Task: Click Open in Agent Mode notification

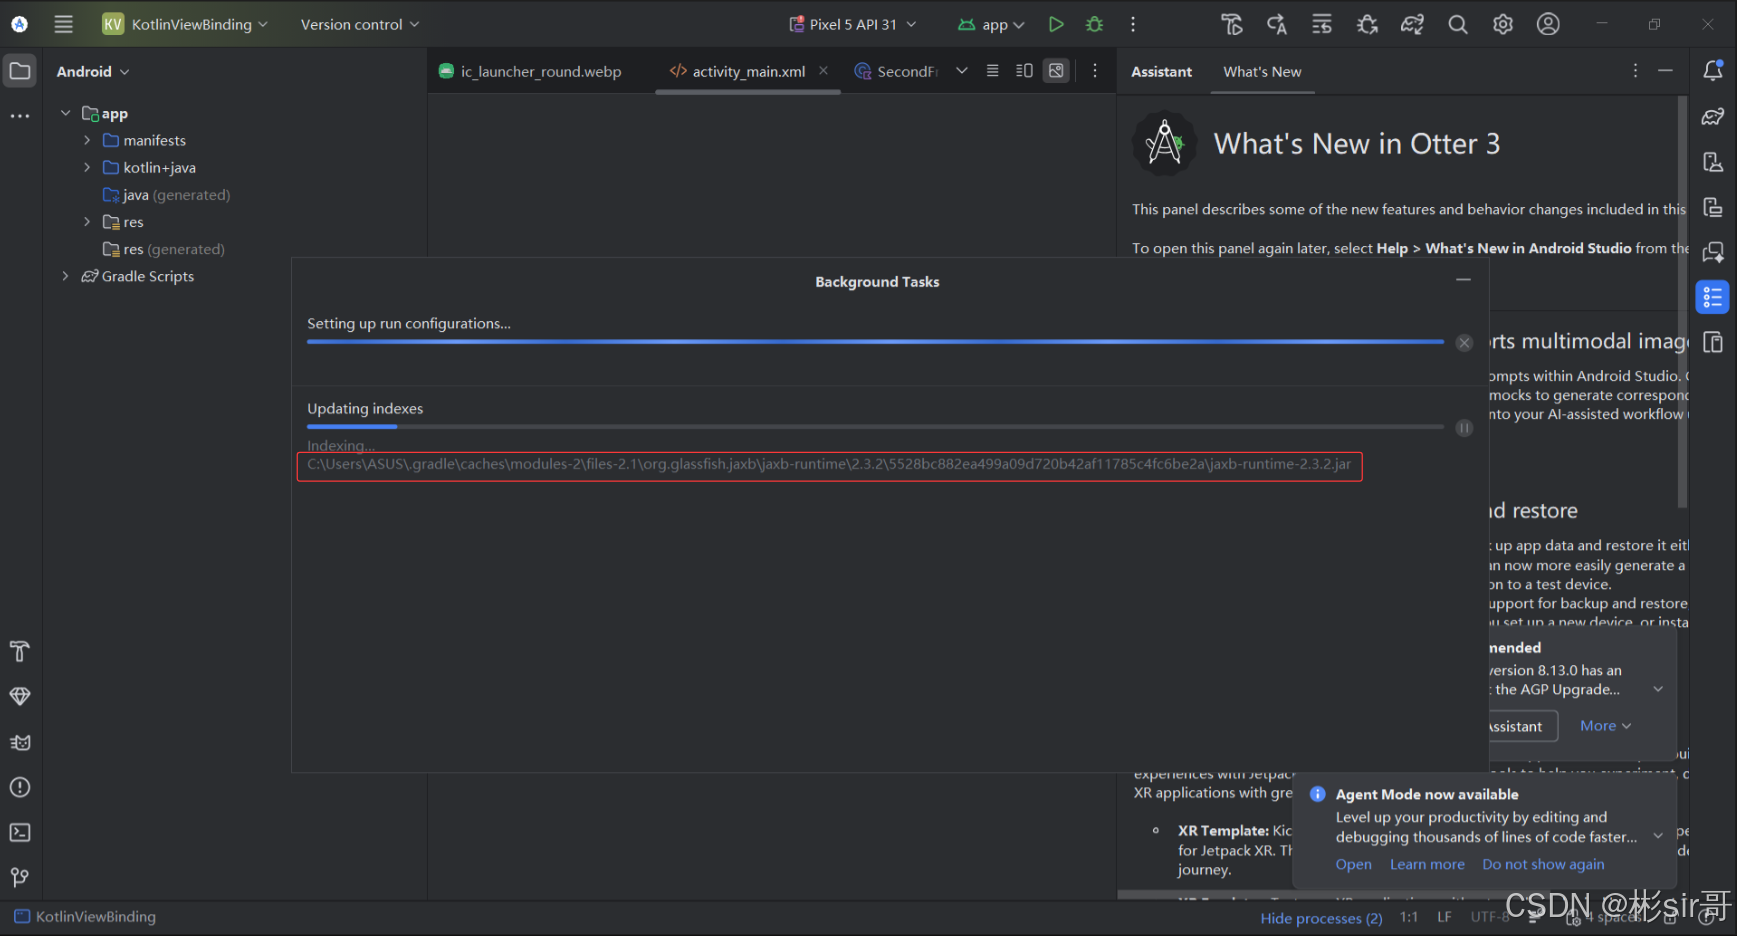Action: point(1353,864)
